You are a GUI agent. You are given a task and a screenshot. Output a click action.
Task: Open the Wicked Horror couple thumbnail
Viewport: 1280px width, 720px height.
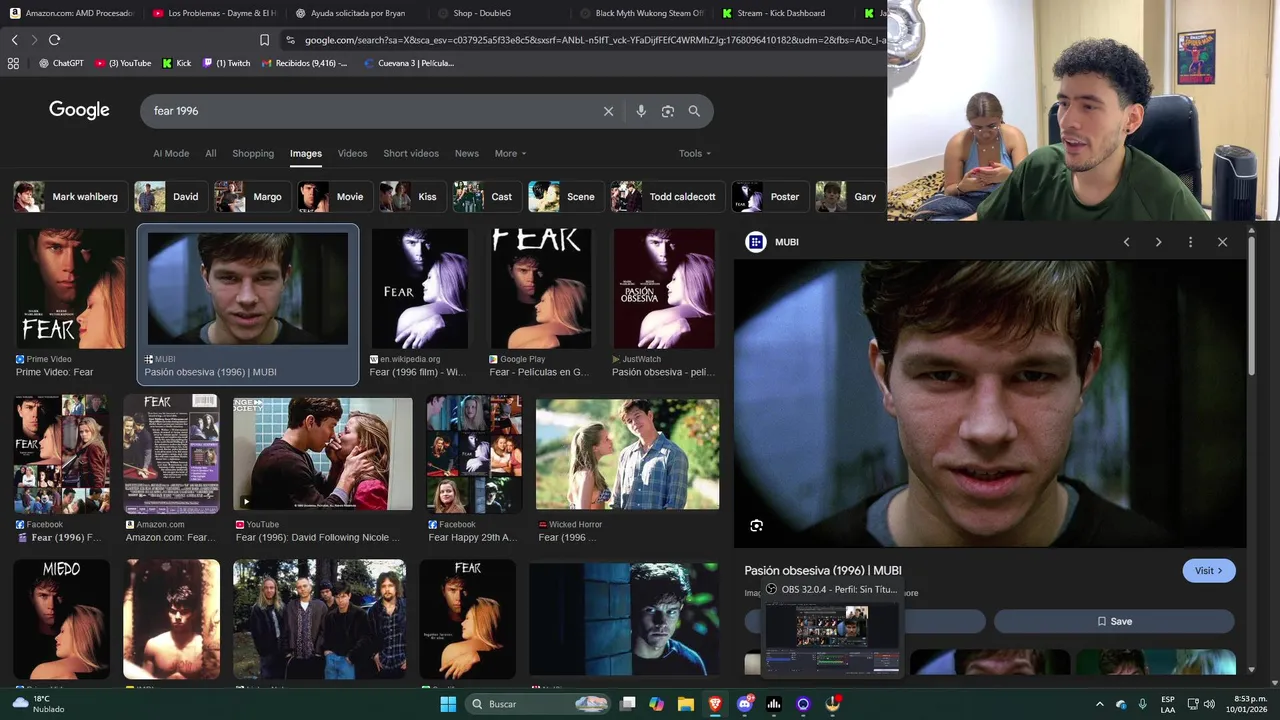click(x=627, y=454)
